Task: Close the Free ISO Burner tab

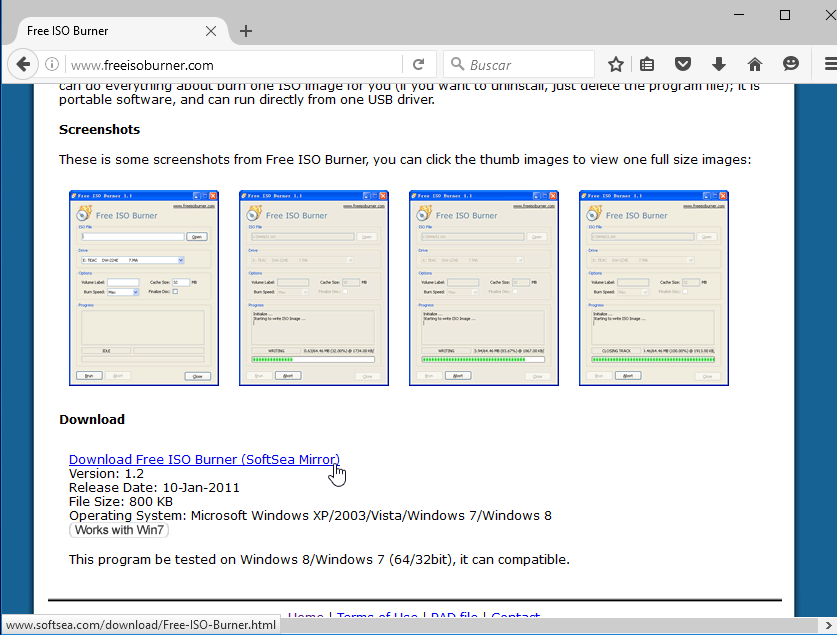Action: (211, 31)
